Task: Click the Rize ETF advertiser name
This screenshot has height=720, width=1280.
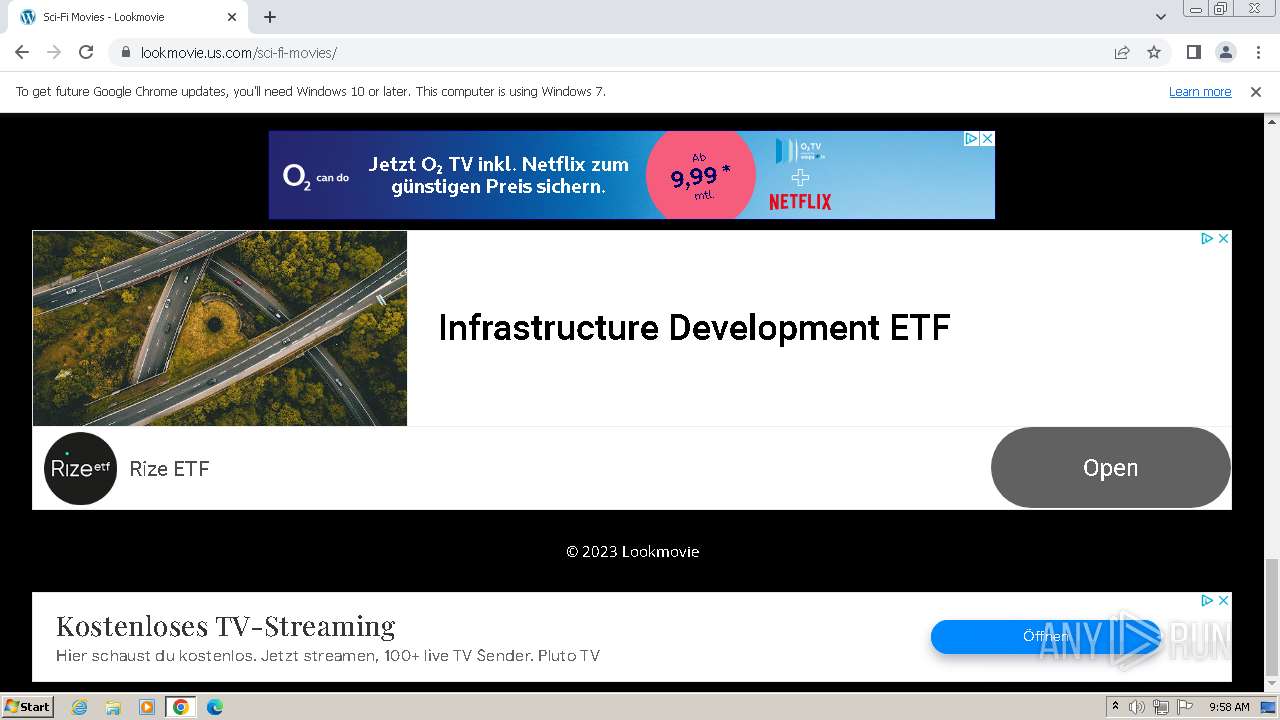Action: [169, 469]
